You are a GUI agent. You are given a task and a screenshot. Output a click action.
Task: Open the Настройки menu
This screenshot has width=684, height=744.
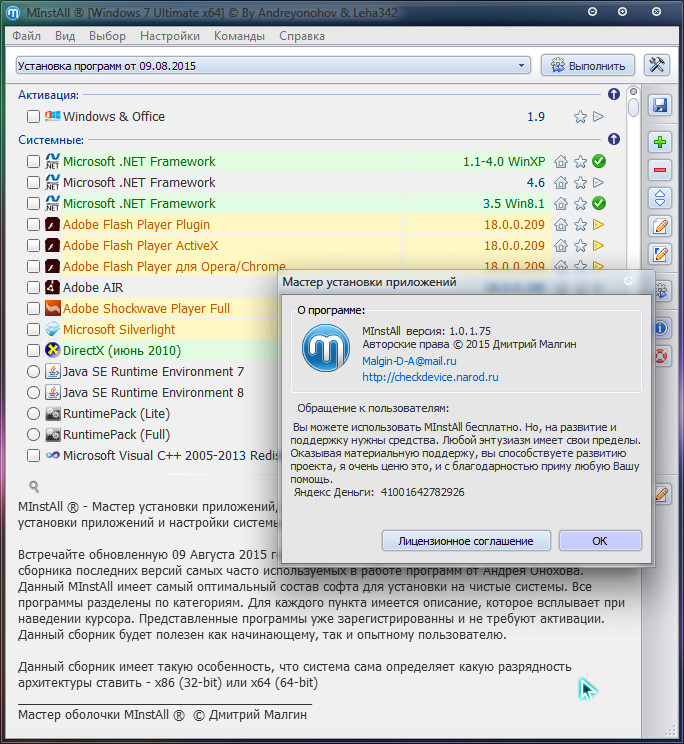click(x=170, y=36)
